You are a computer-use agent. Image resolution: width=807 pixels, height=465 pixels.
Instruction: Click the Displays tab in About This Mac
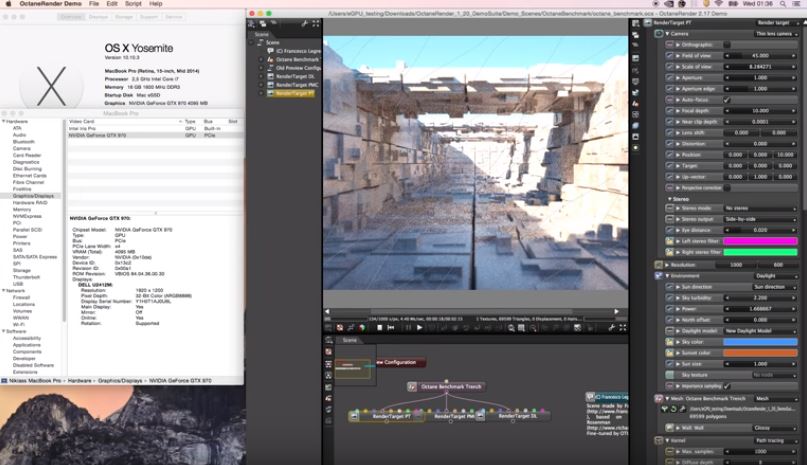point(99,17)
